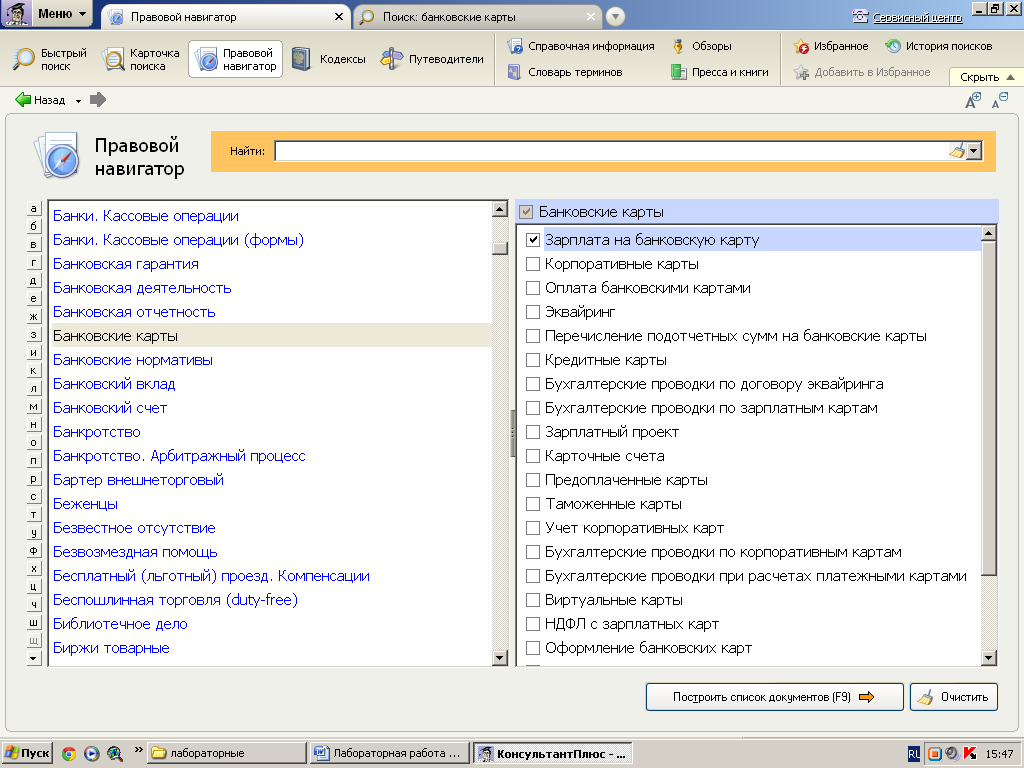The height and width of the screenshot is (768, 1024).
Task: Switch to Поиск: банковские карты tab
Action: tap(478, 17)
